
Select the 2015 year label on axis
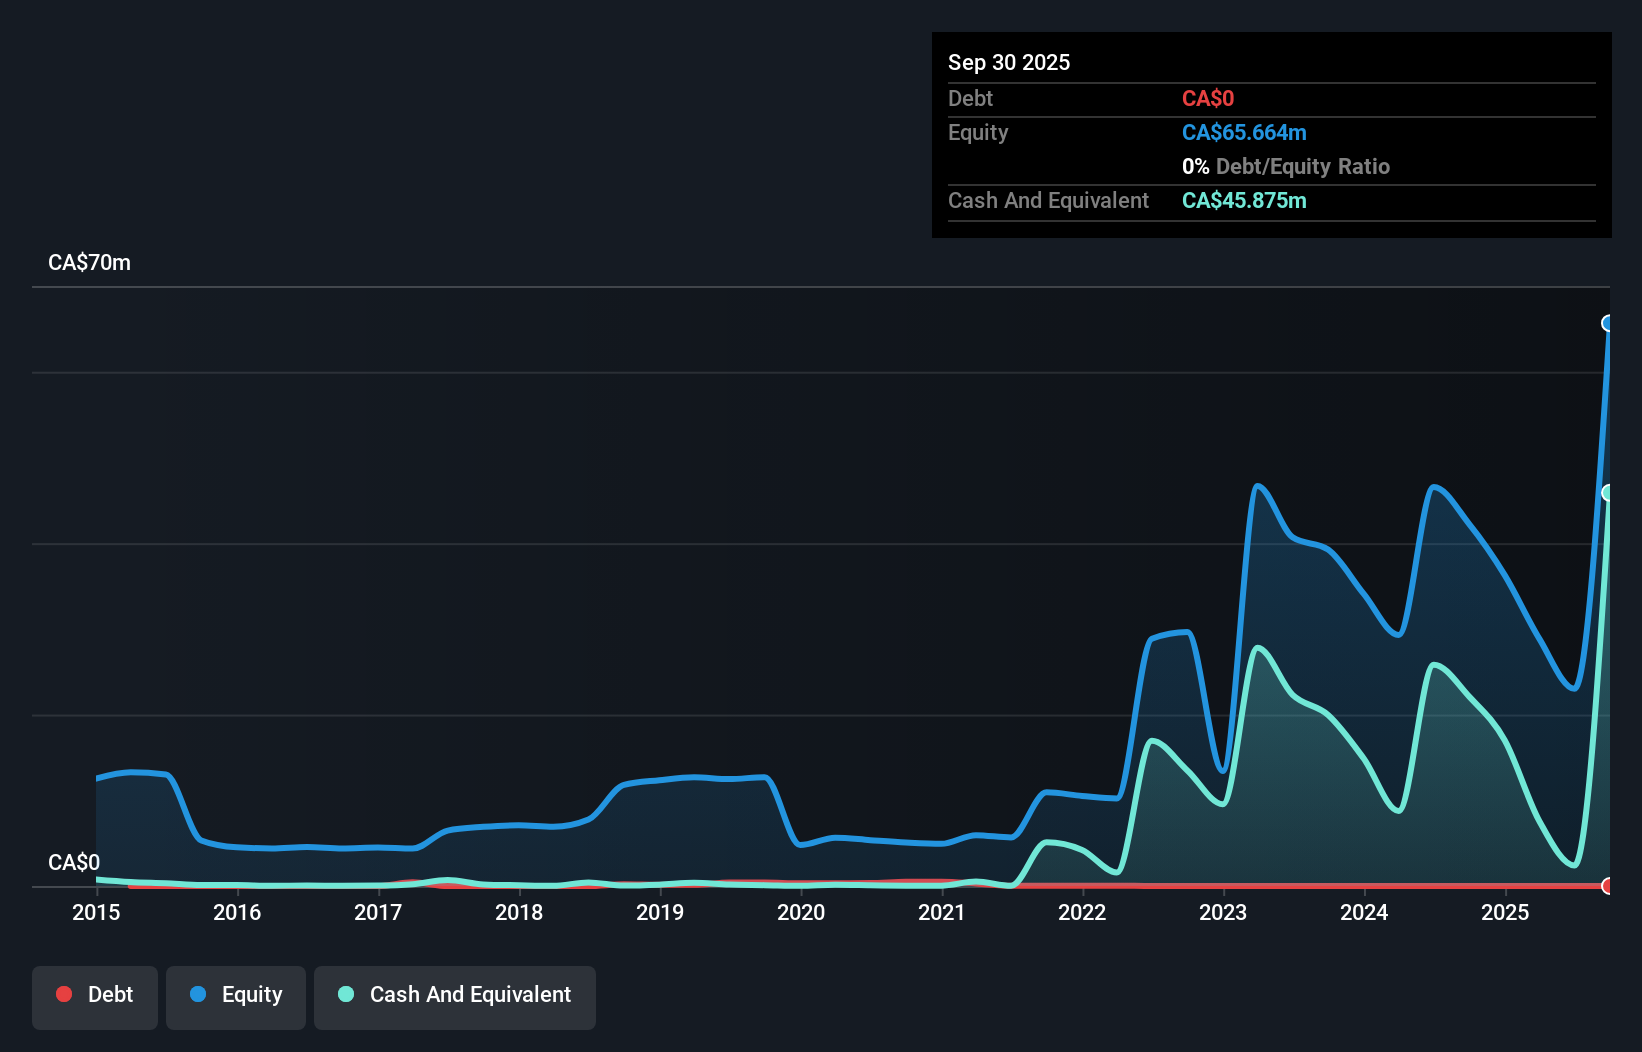coord(95,912)
